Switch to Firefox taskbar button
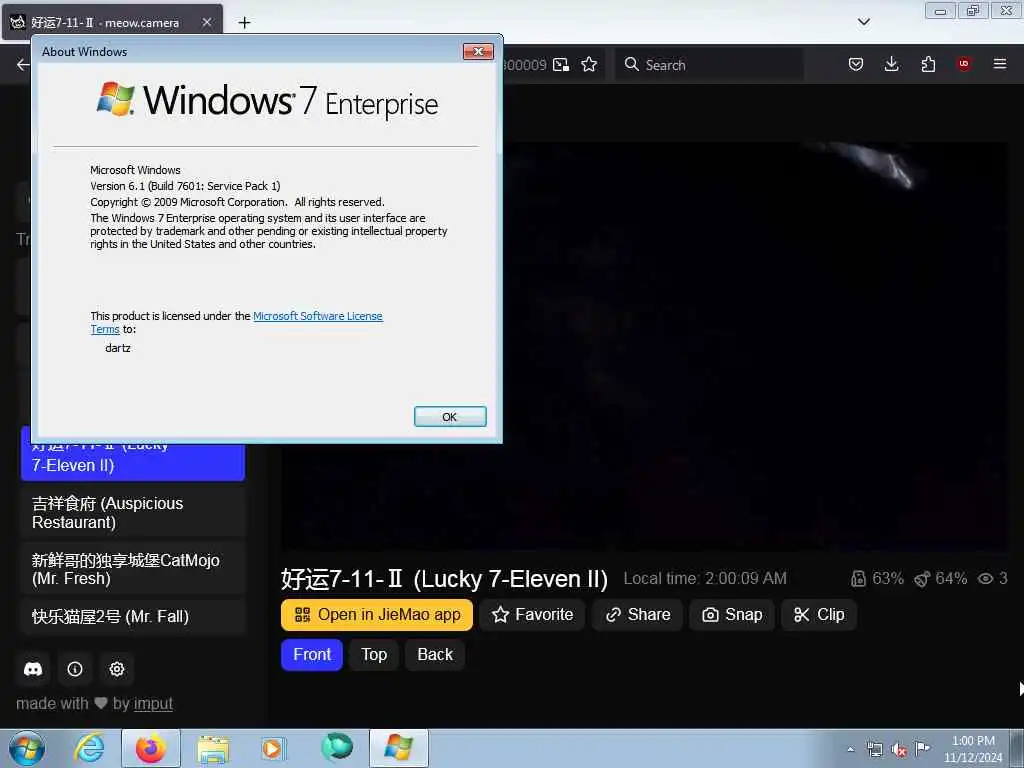The image size is (1024, 768). click(151, 748)
